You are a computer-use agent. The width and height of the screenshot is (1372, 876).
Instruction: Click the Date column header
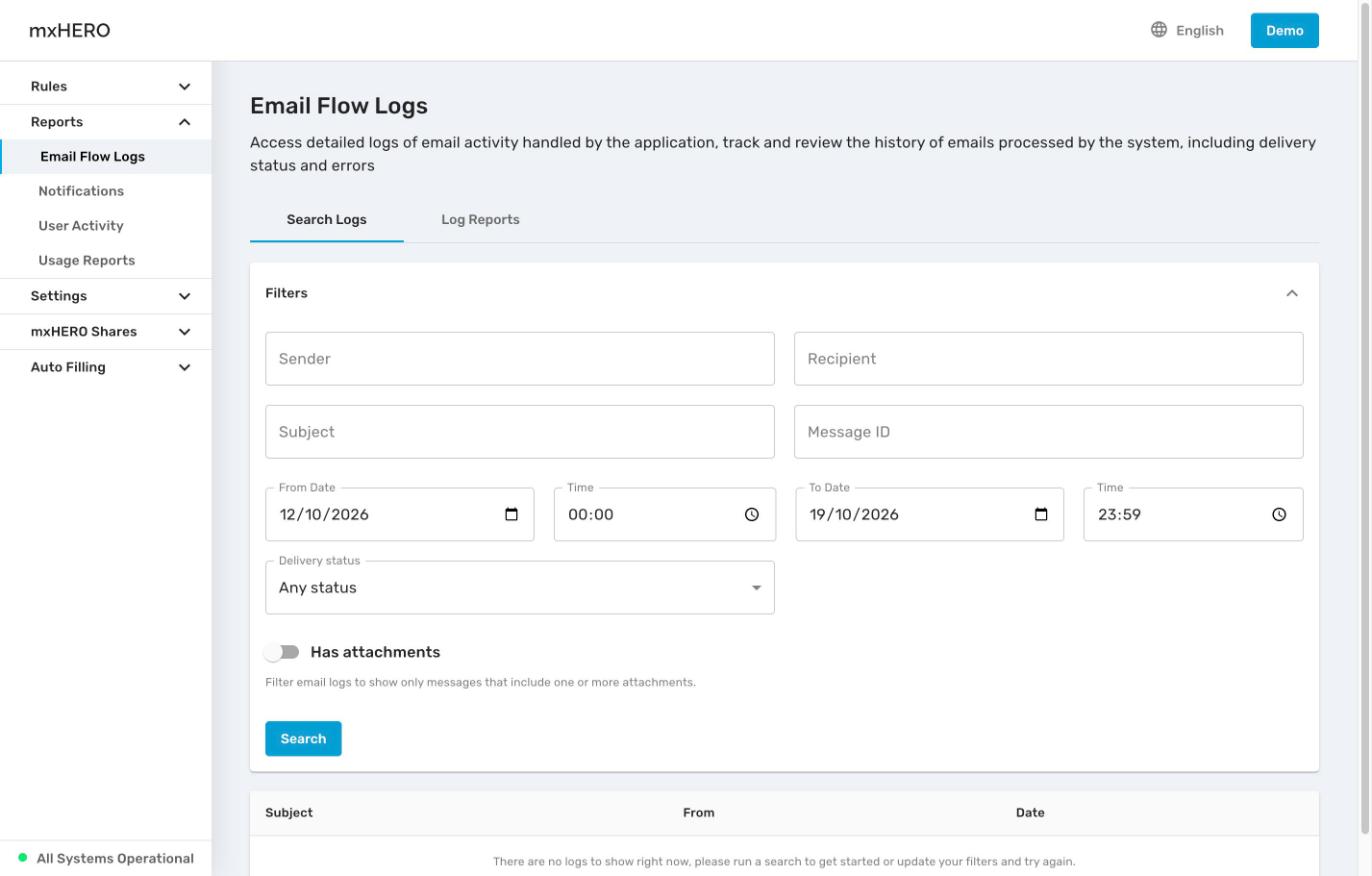[x=1030, y=813]
